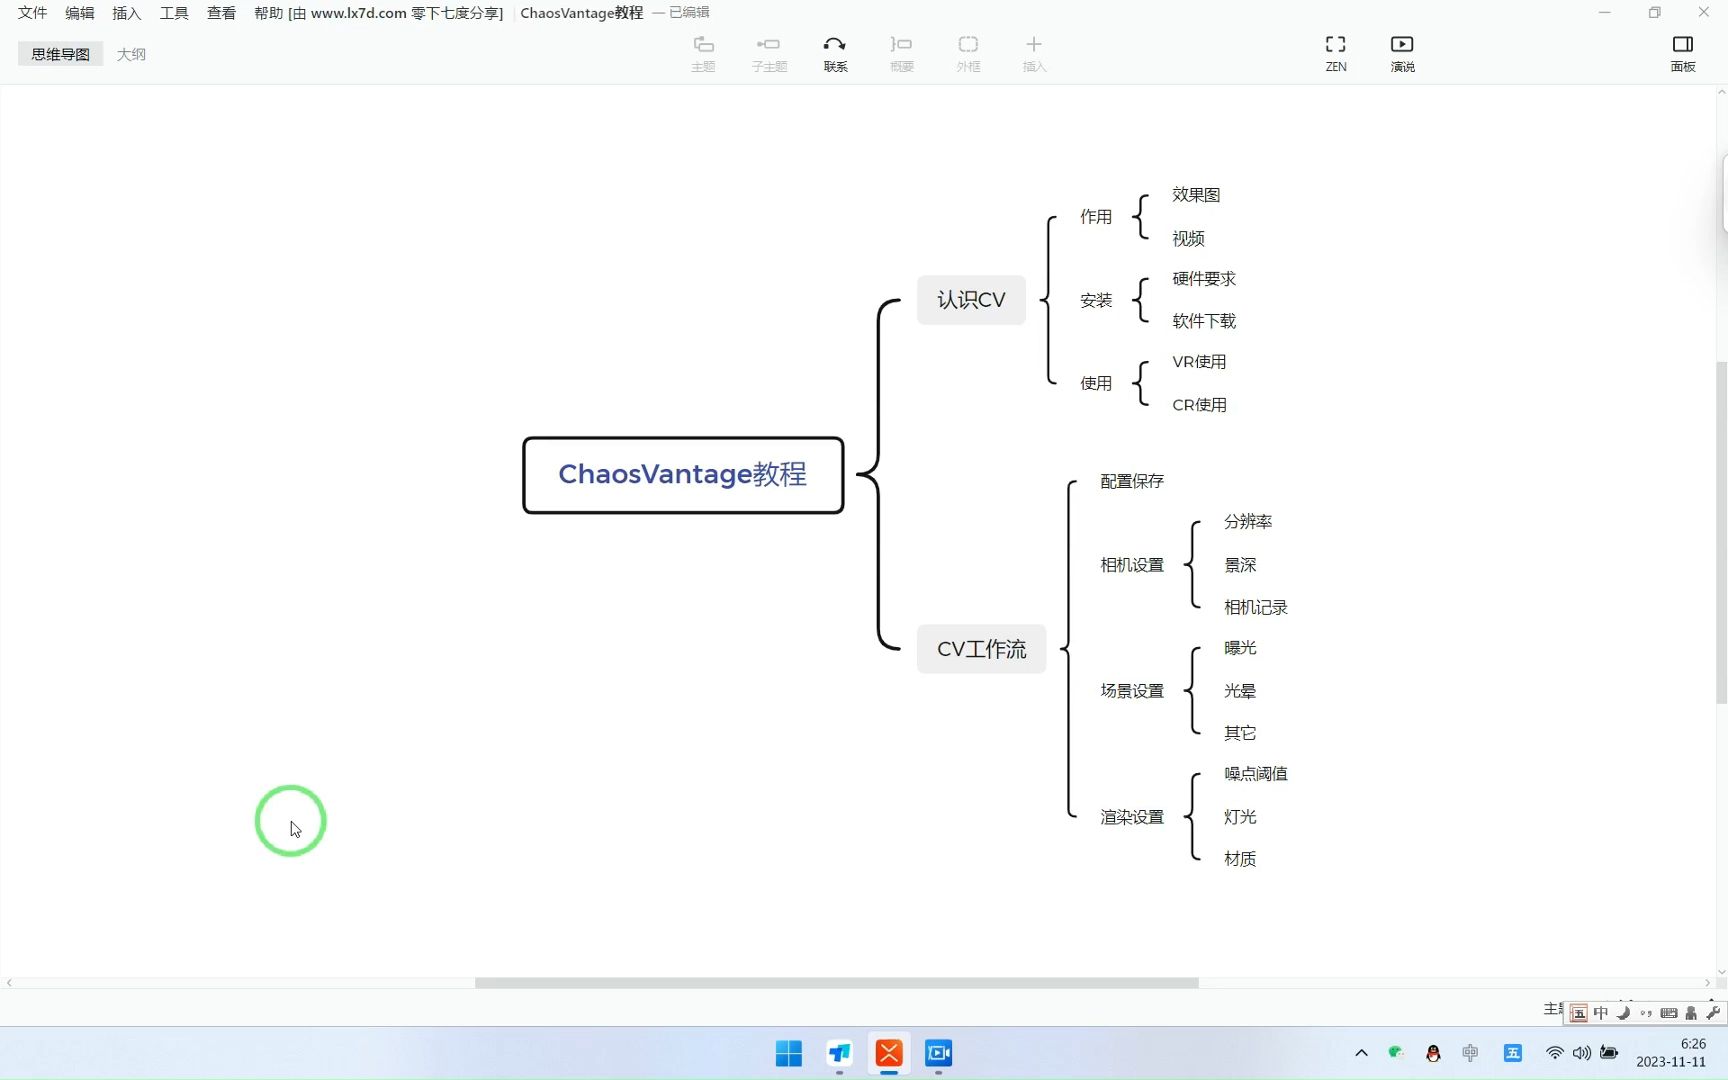Select the CR使用 node
The height and width of the screenshot is (1080, 1728).
click(x=1199, y=405)
